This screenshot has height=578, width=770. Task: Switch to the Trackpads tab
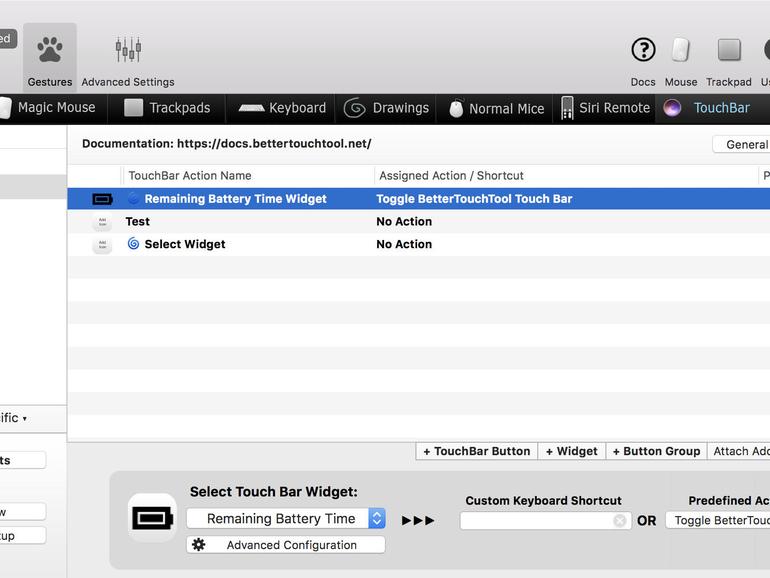point(167,108)
